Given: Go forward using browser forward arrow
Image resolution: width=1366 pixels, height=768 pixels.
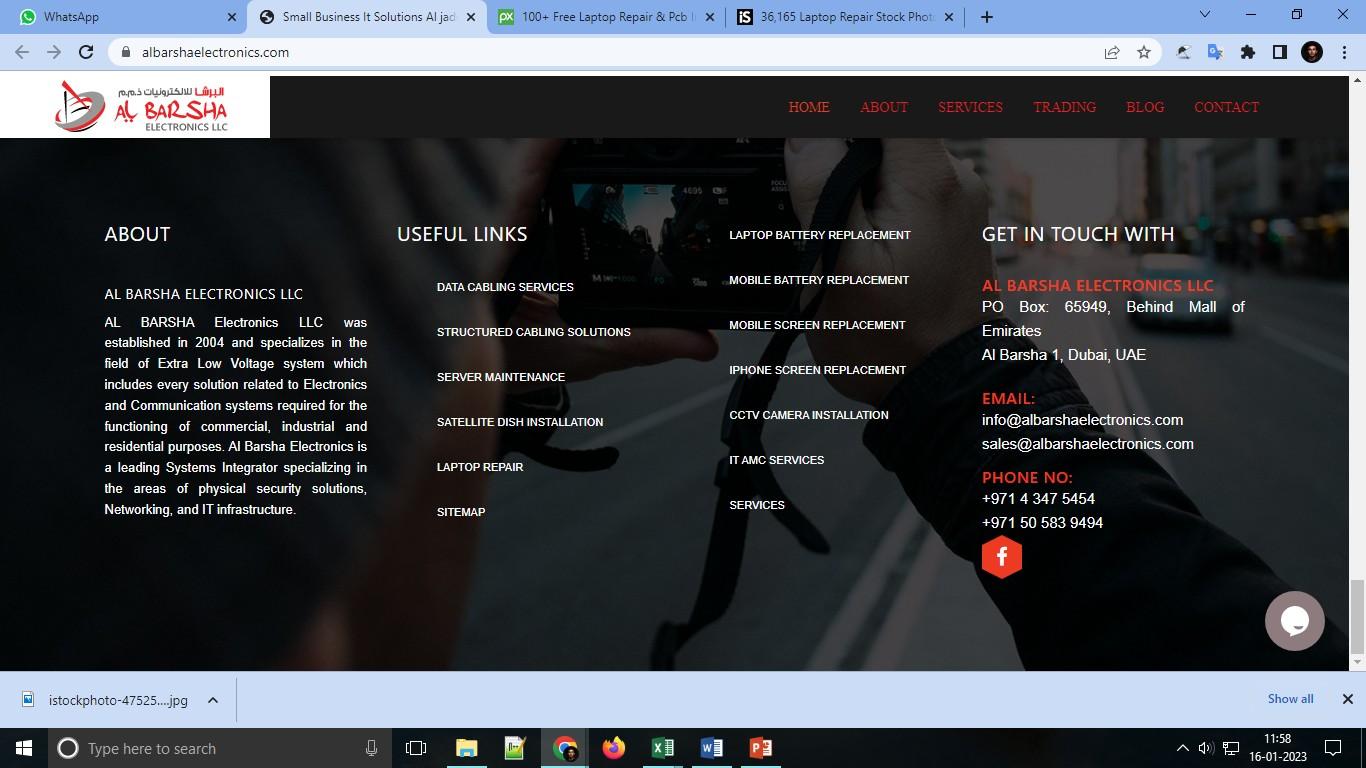Looking at the screenshot, I should (x=54, y=52).
